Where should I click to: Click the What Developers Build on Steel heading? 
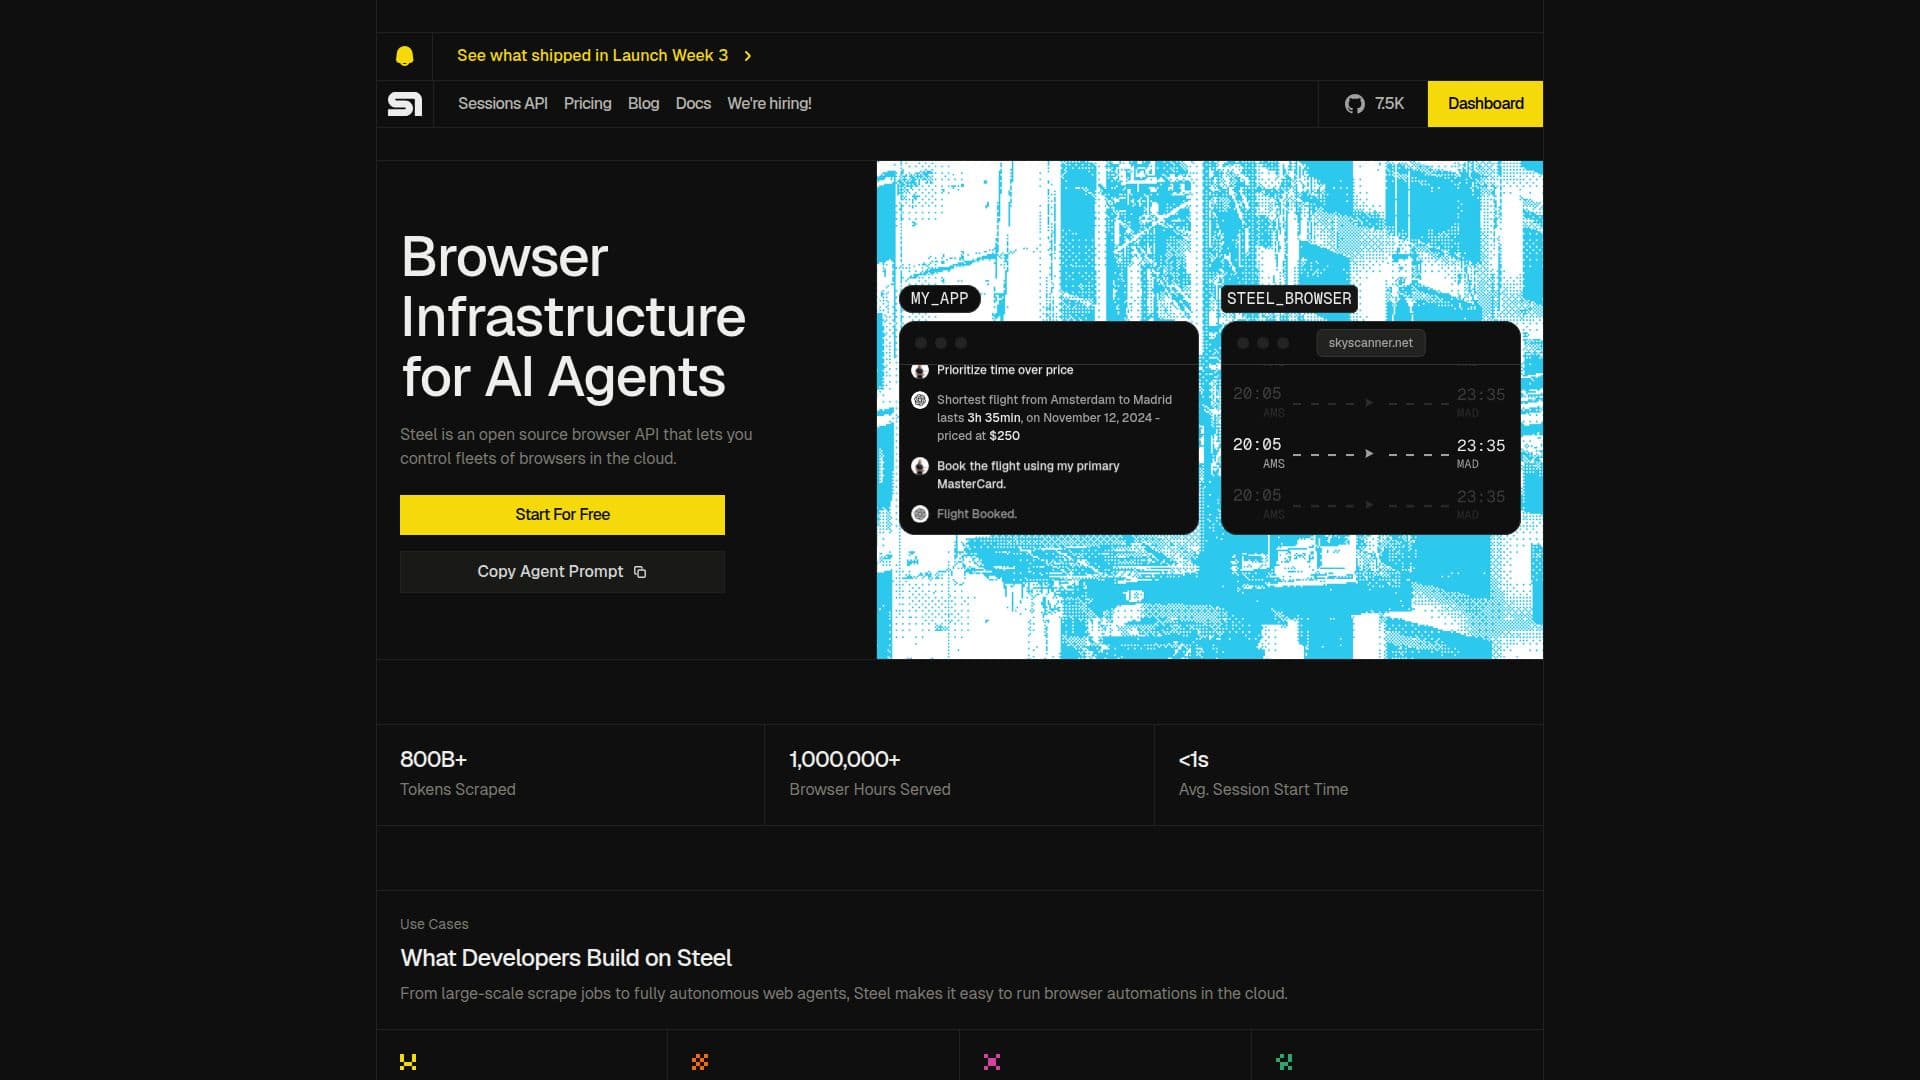(x=566, y=958)
